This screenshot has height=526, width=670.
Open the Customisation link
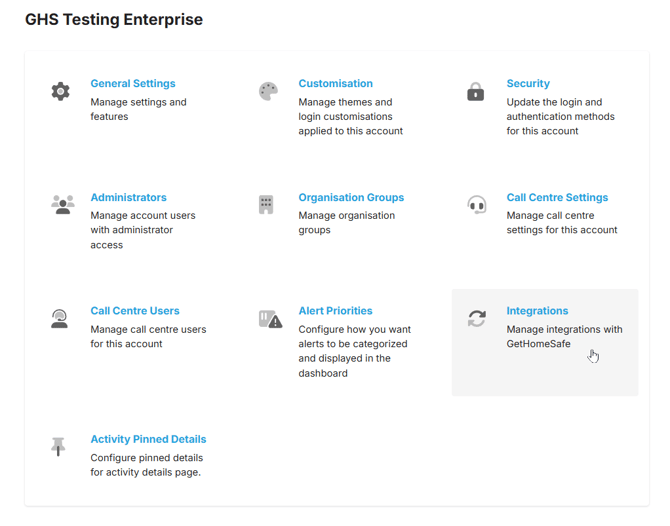coord(335,84)
